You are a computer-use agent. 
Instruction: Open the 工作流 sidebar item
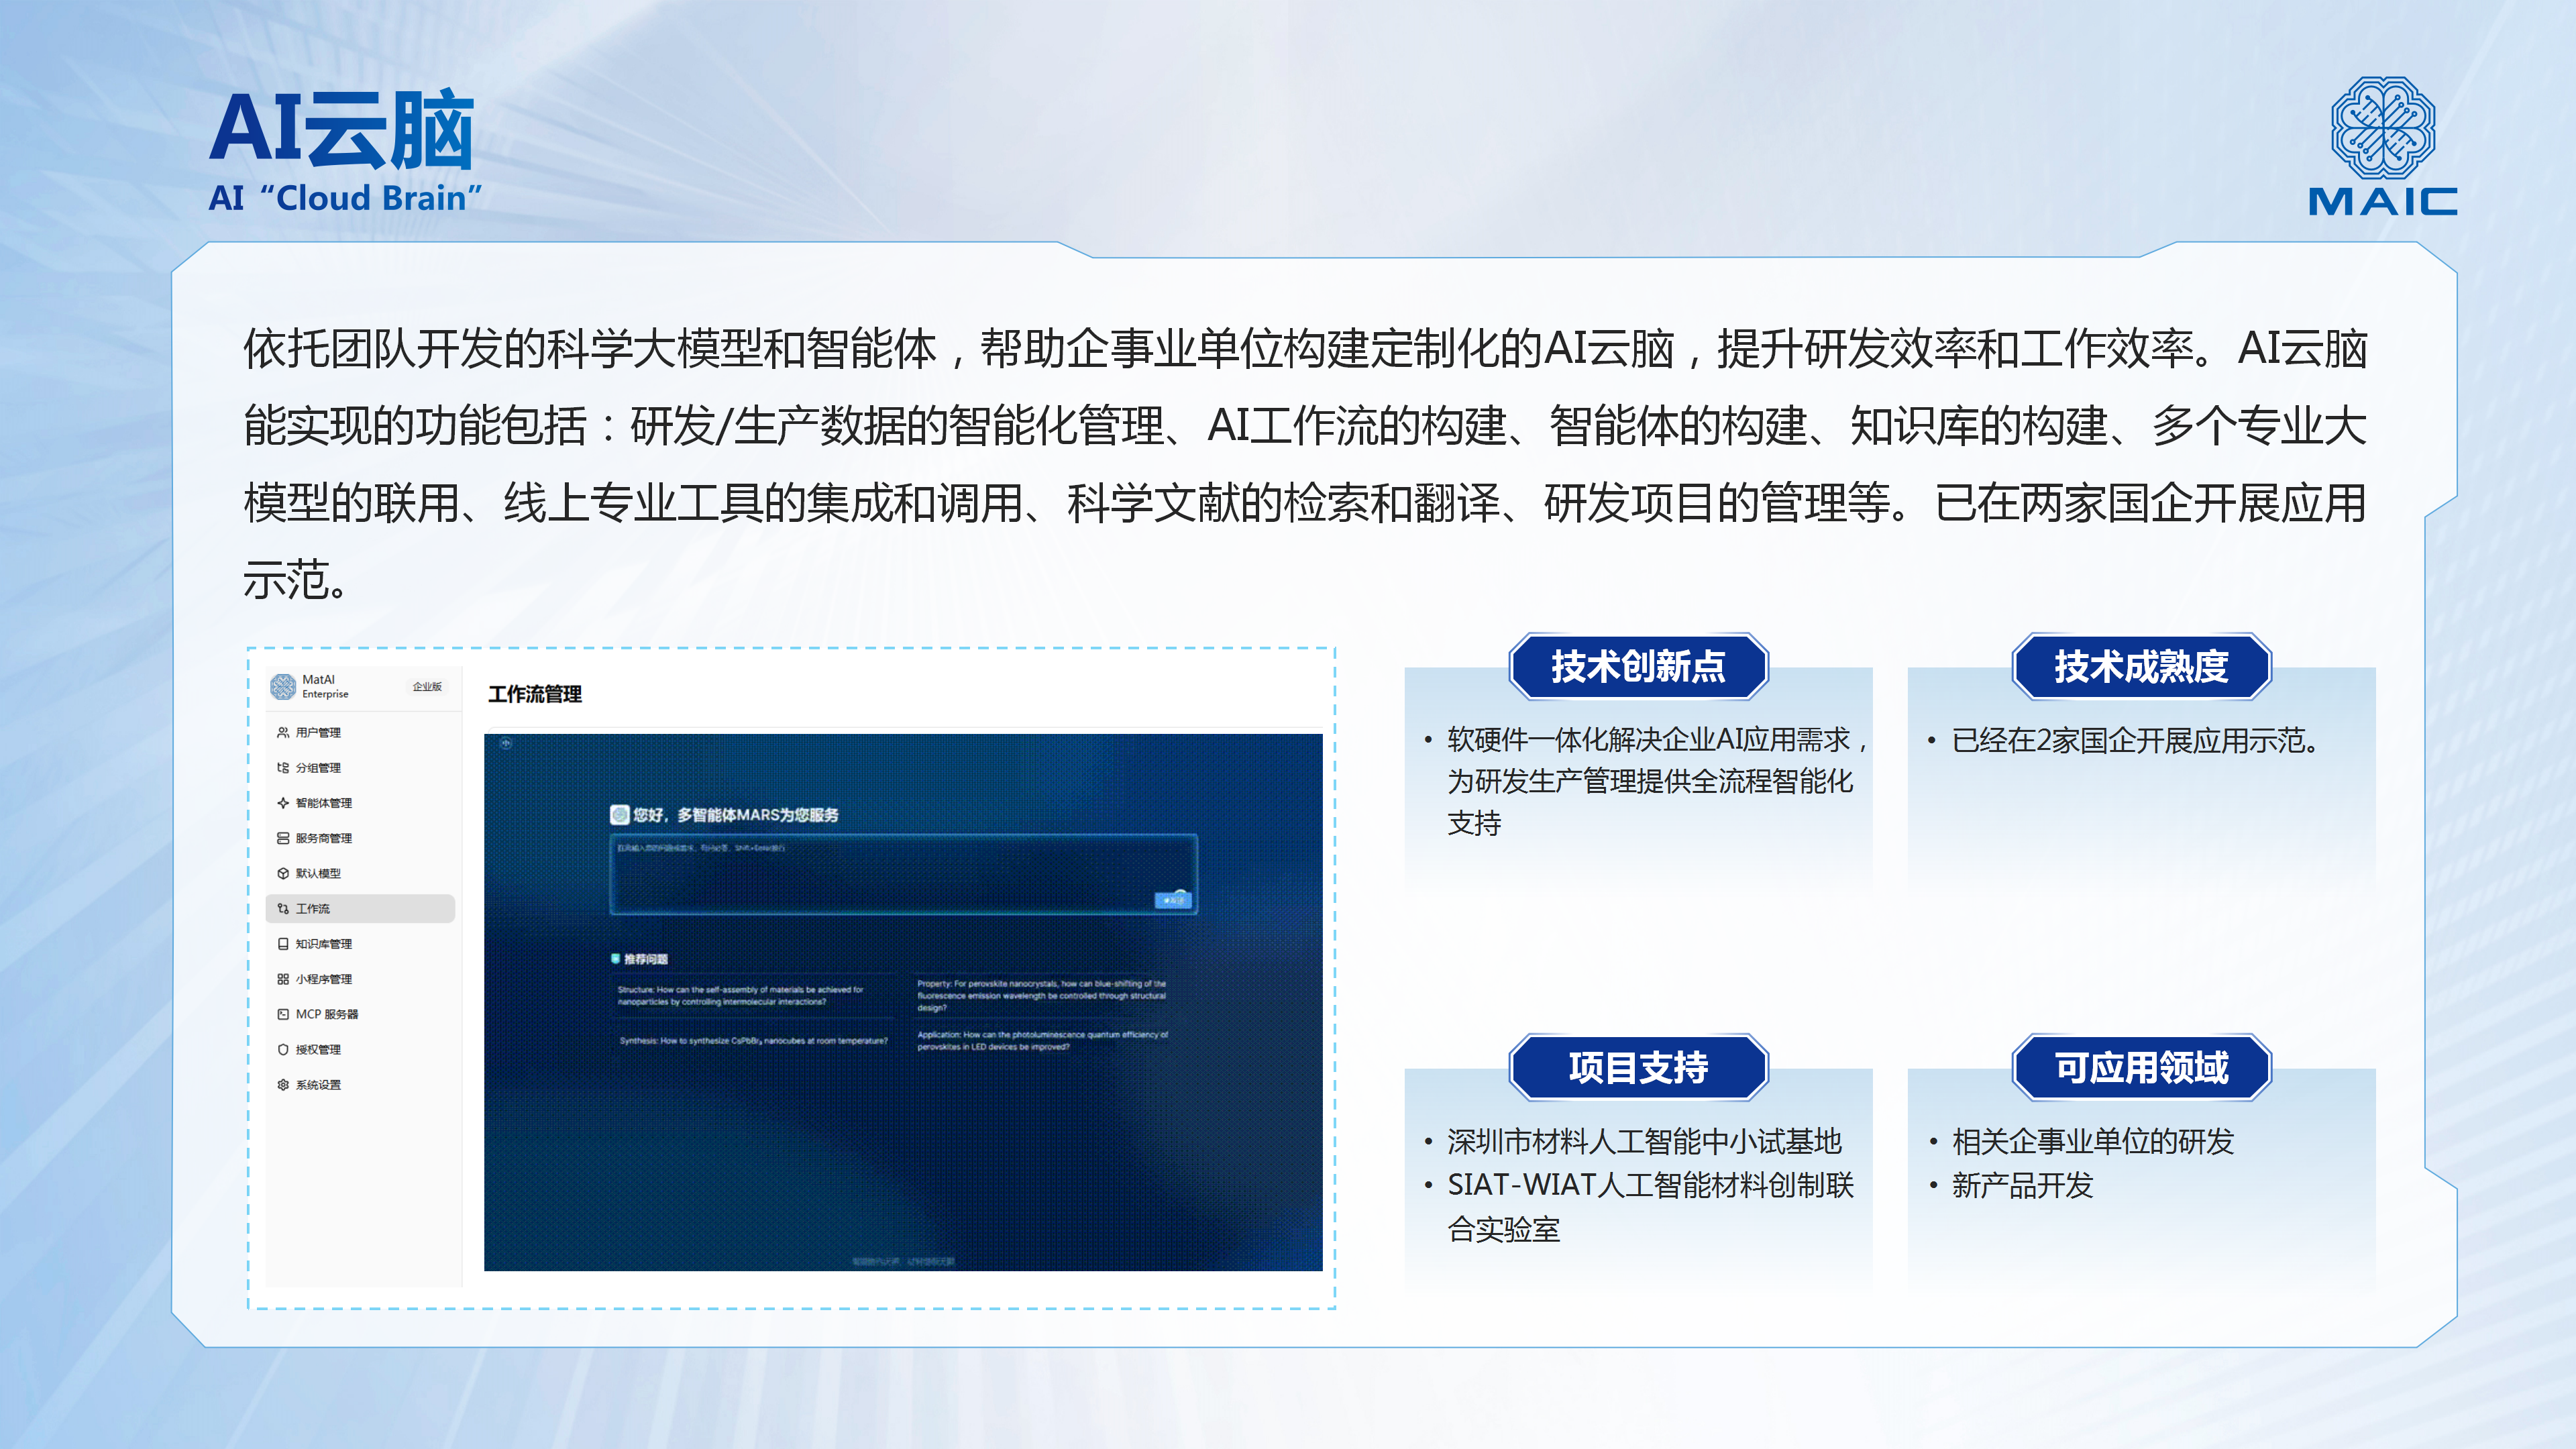point(360,908)
